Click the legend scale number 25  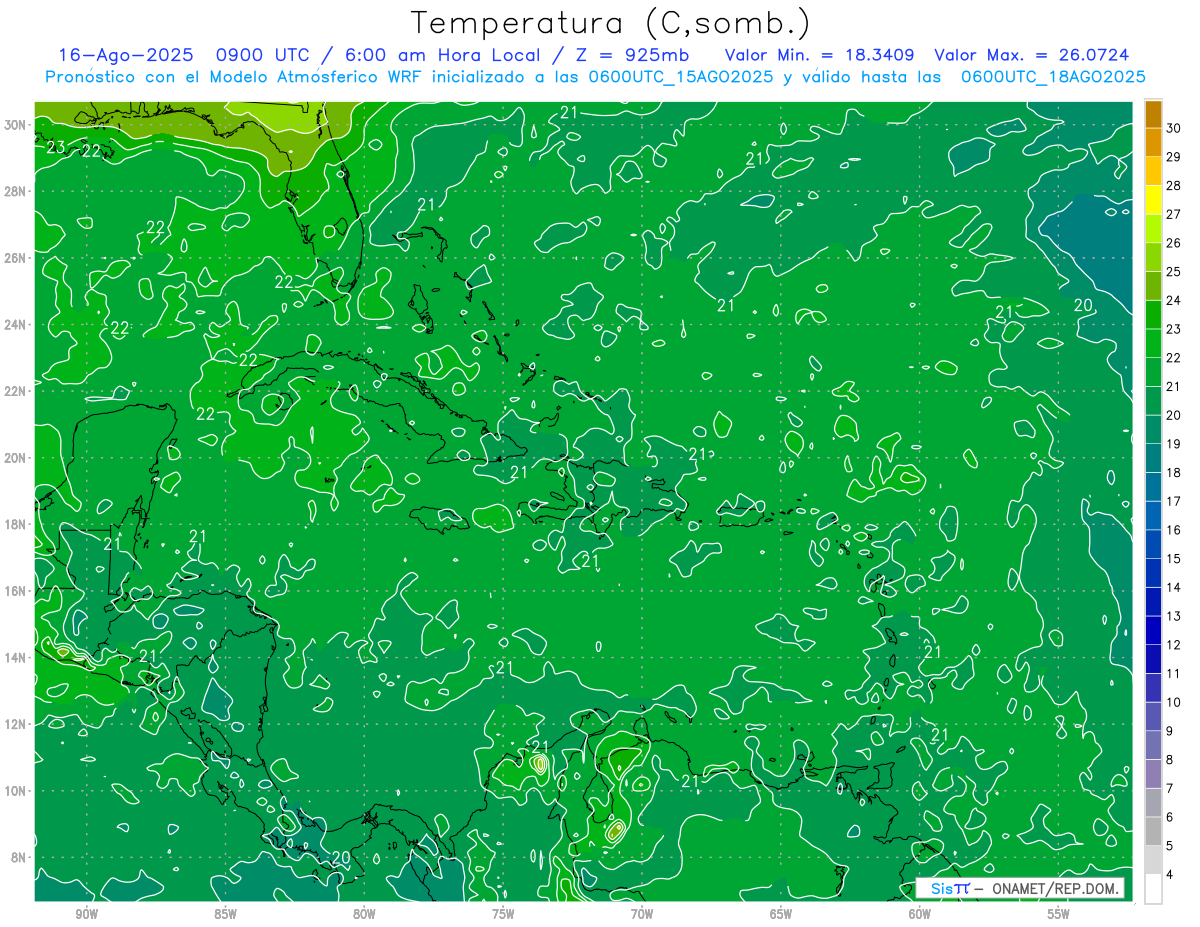click(1174, 271)
